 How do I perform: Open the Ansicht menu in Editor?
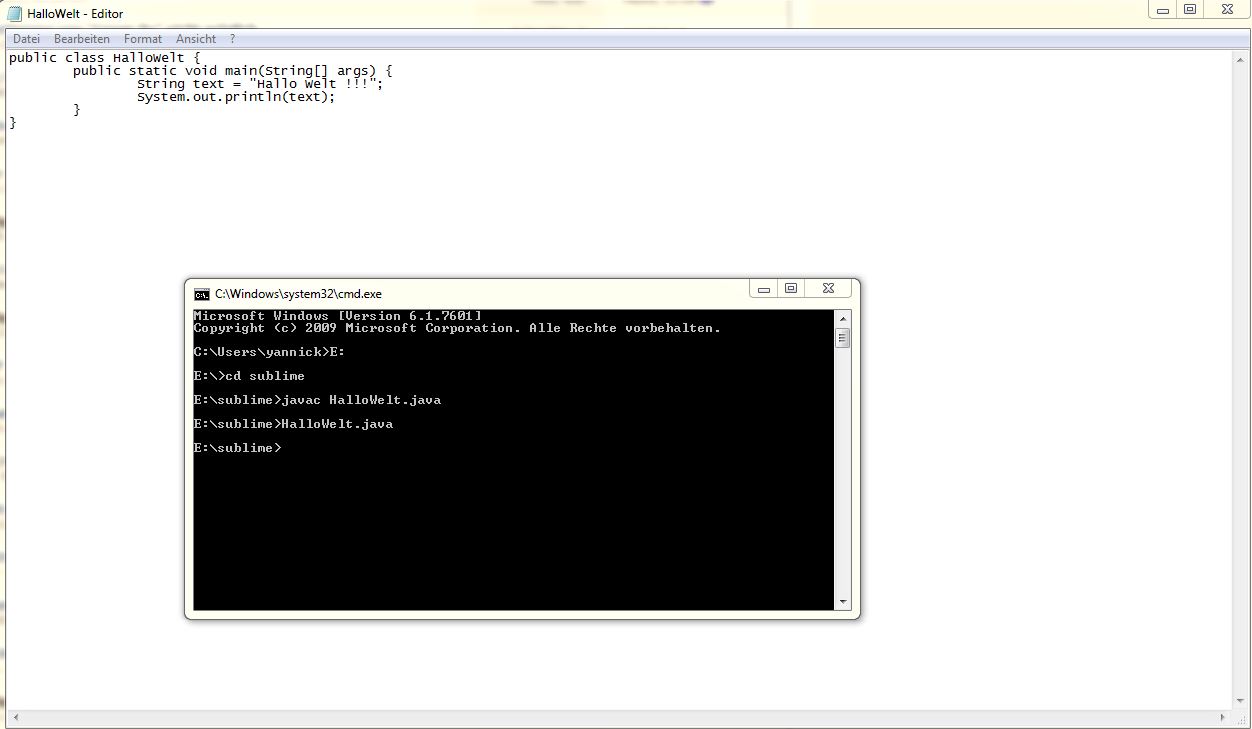(196, 39)
